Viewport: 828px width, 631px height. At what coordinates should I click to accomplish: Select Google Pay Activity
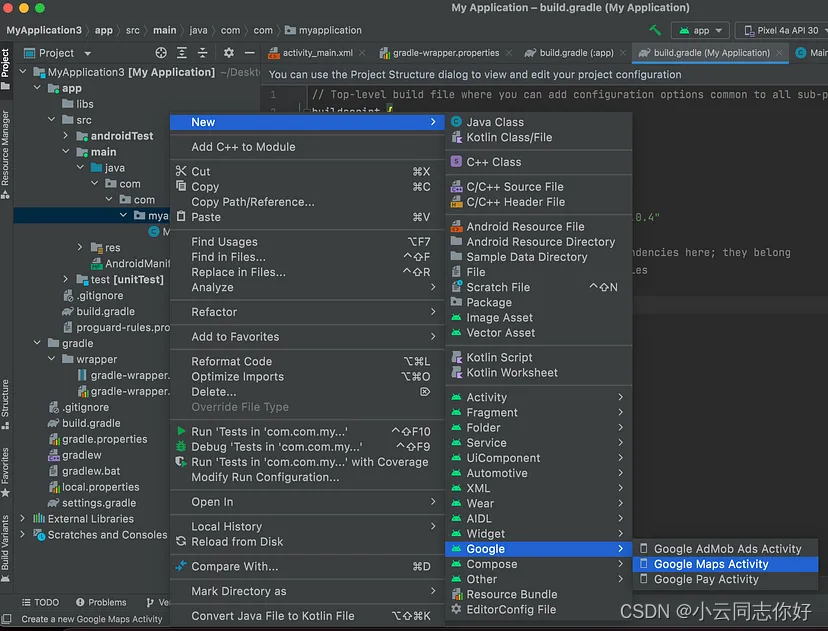725,579
